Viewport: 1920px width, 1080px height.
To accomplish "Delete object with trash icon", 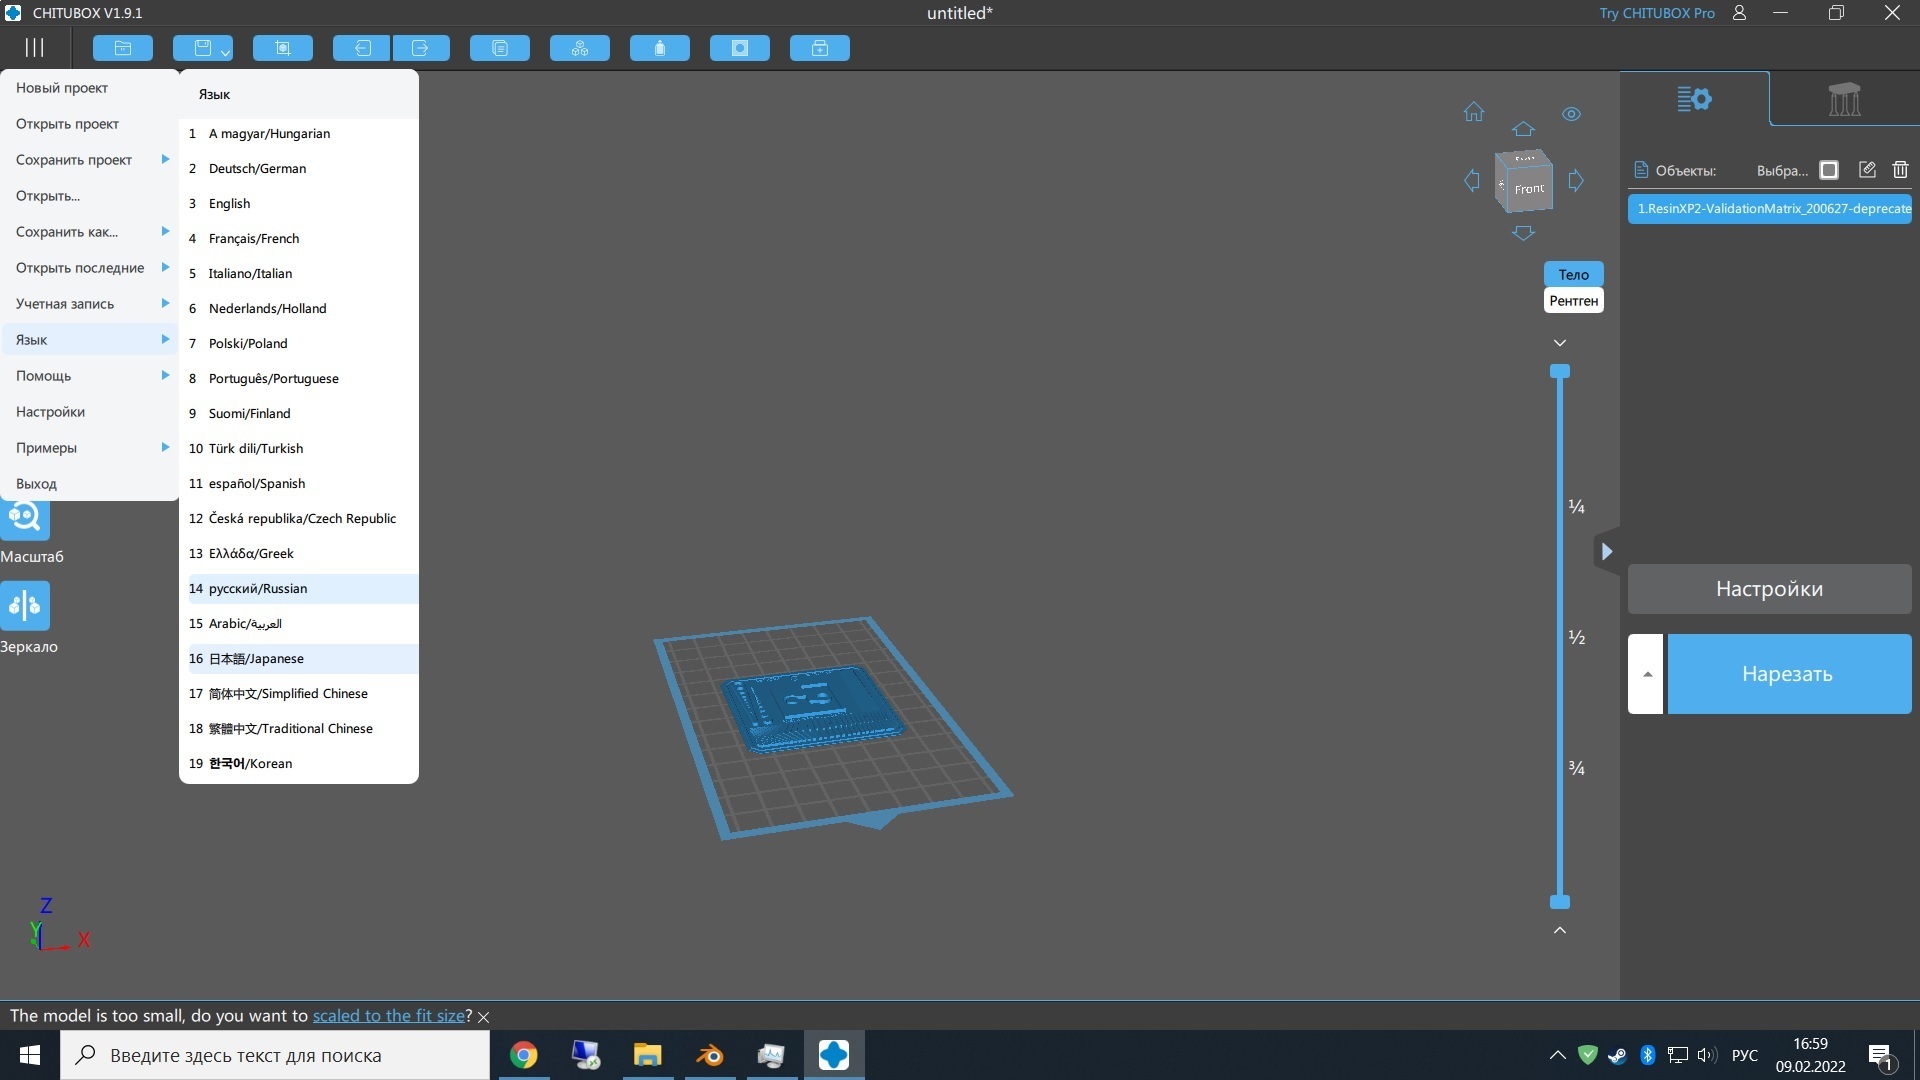I will [x=1900, y=170].
